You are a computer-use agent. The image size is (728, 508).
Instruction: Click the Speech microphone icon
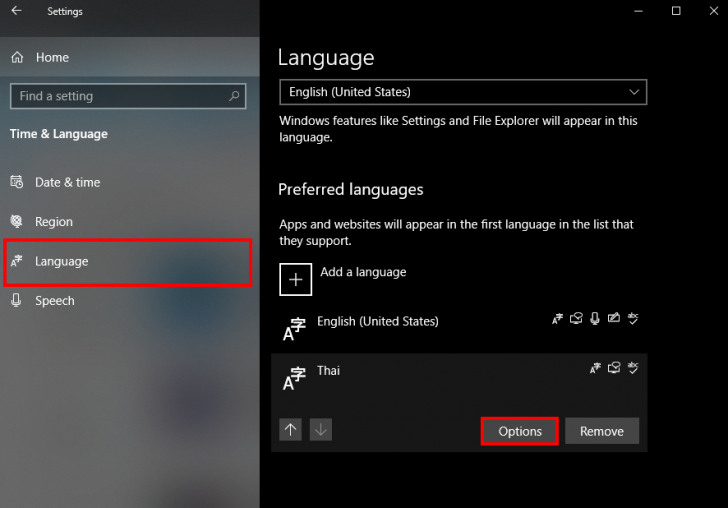pos(16,300)
